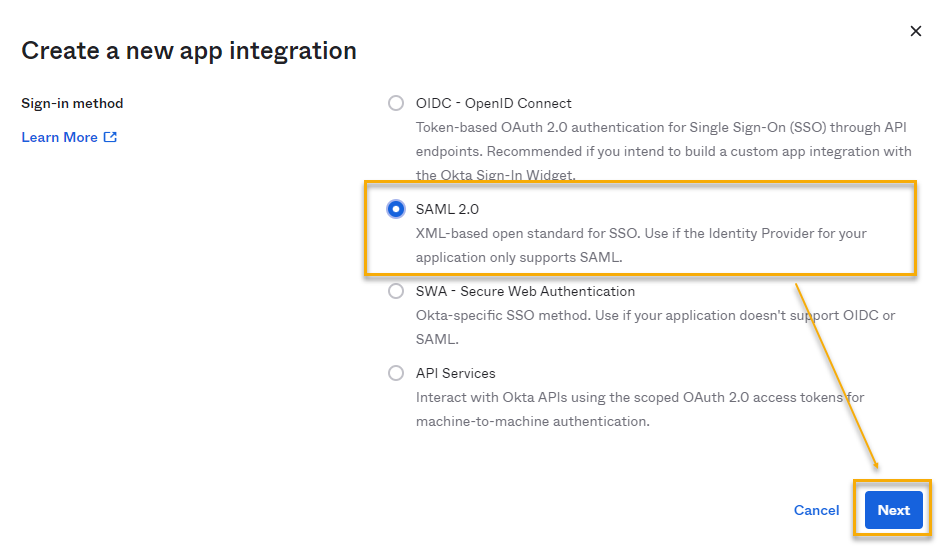Click the Create a new app integration heading

pos(189,50)
